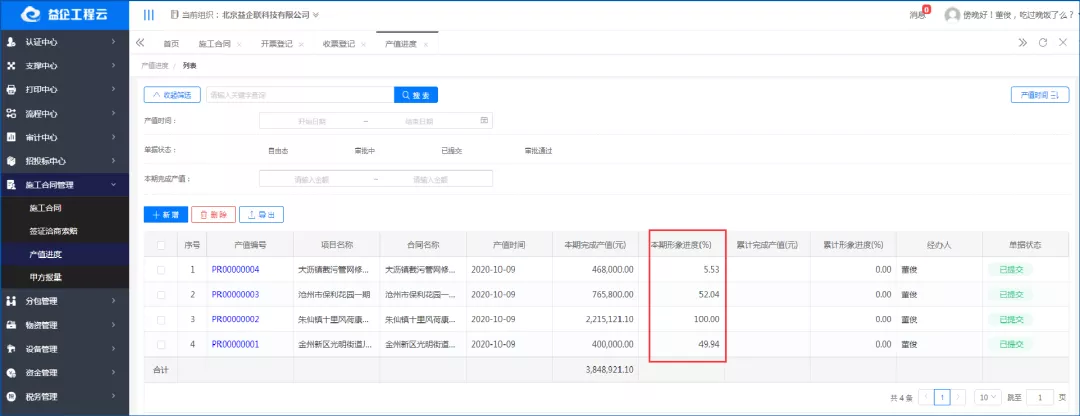
Task: Click the 新增 button
Action: click(x=165, y=215)
